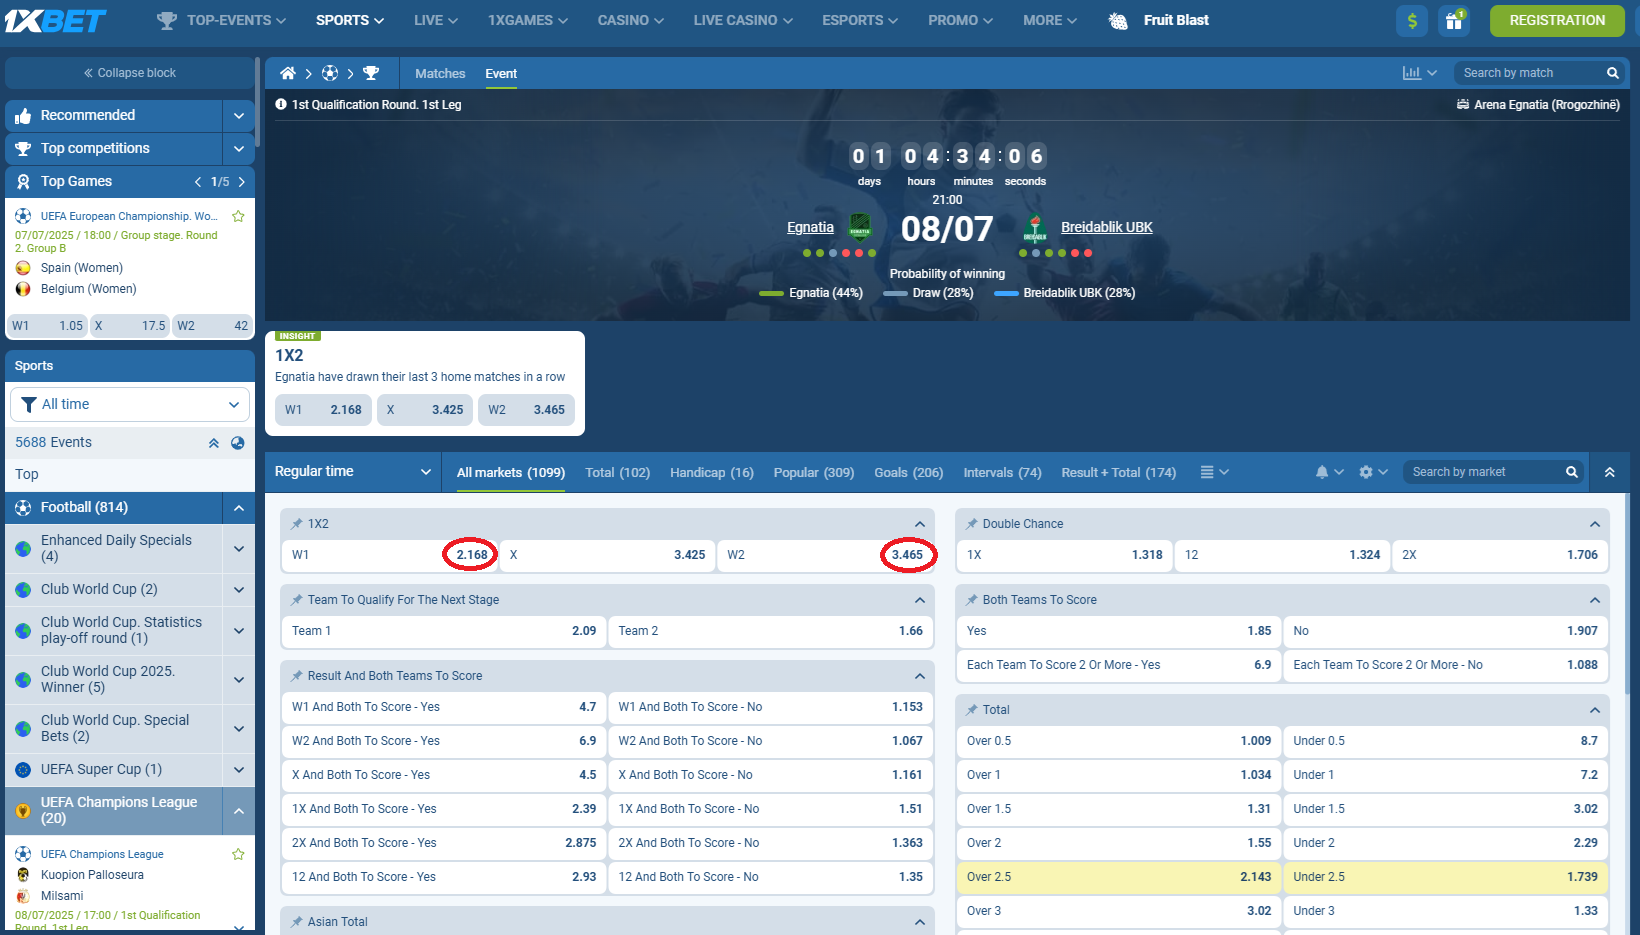The width and height of the screenshot is (1640, 935).
Task: Open the Egnatia team link
Action: pos(810,228)
